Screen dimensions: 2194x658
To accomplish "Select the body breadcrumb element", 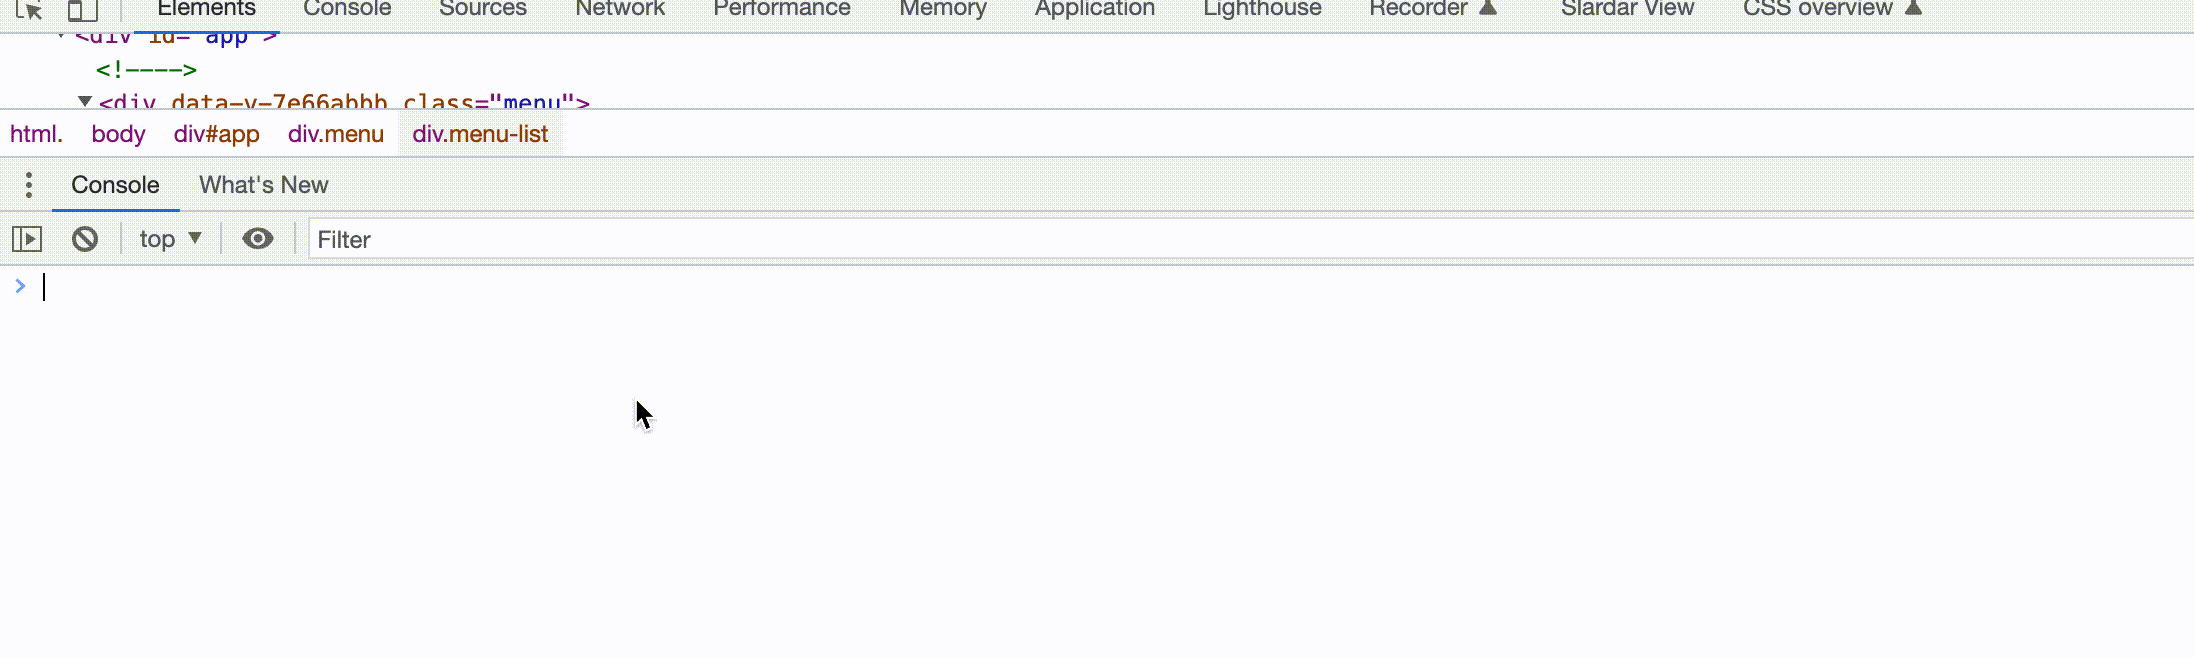I will coord(118,134).
